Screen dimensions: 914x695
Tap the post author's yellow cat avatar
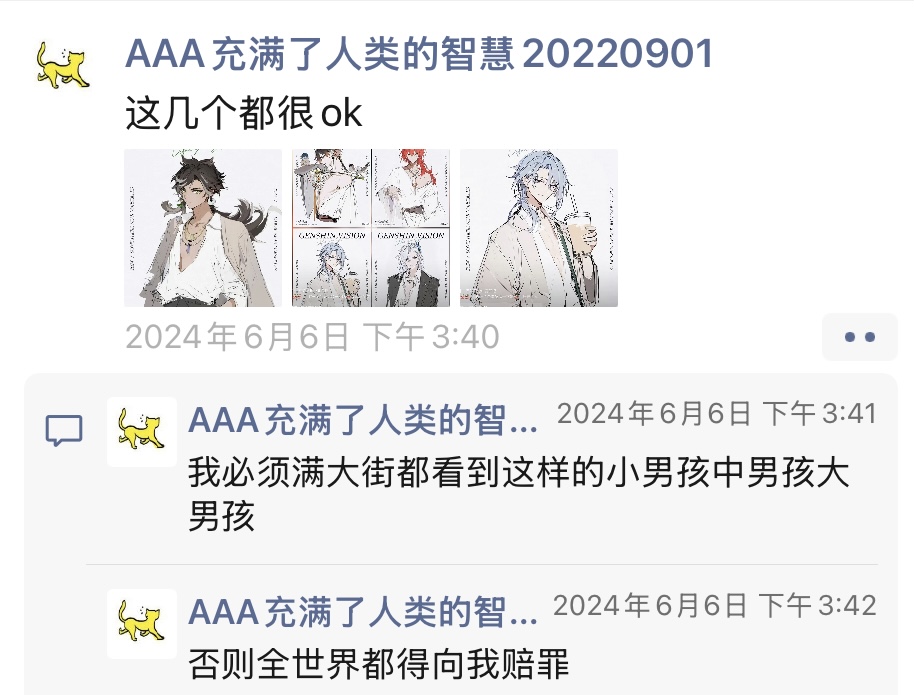pyautogui.click(x=63, y=64)
